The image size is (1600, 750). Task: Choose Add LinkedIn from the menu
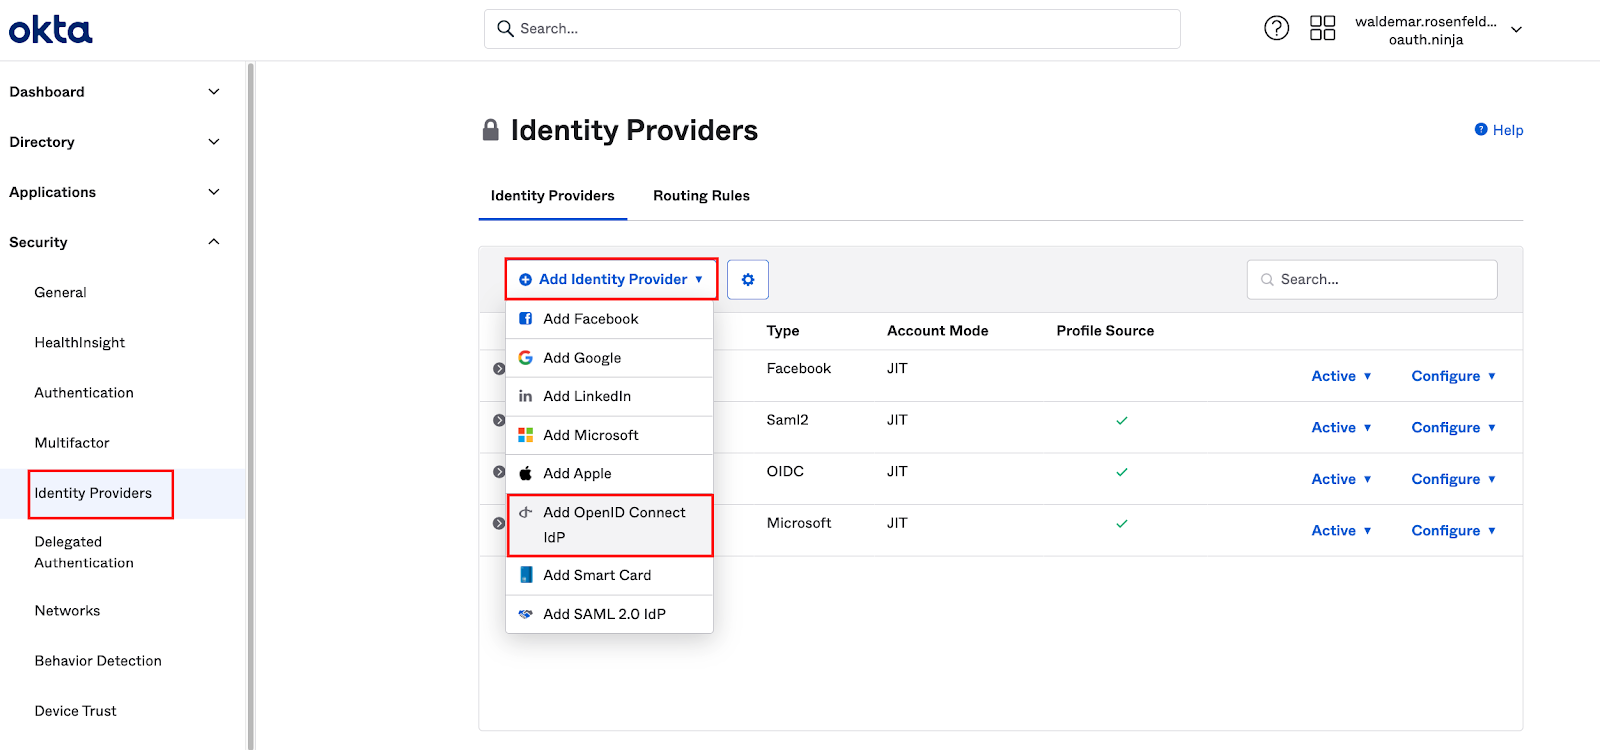609,396
